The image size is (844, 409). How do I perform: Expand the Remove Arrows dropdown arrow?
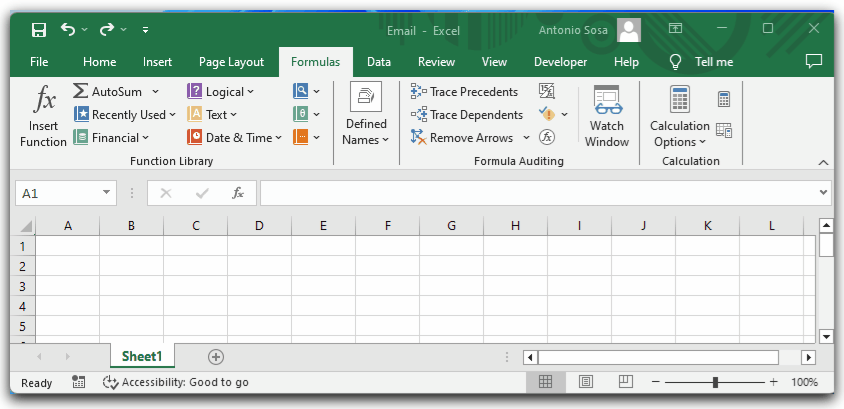click(526, 138)
